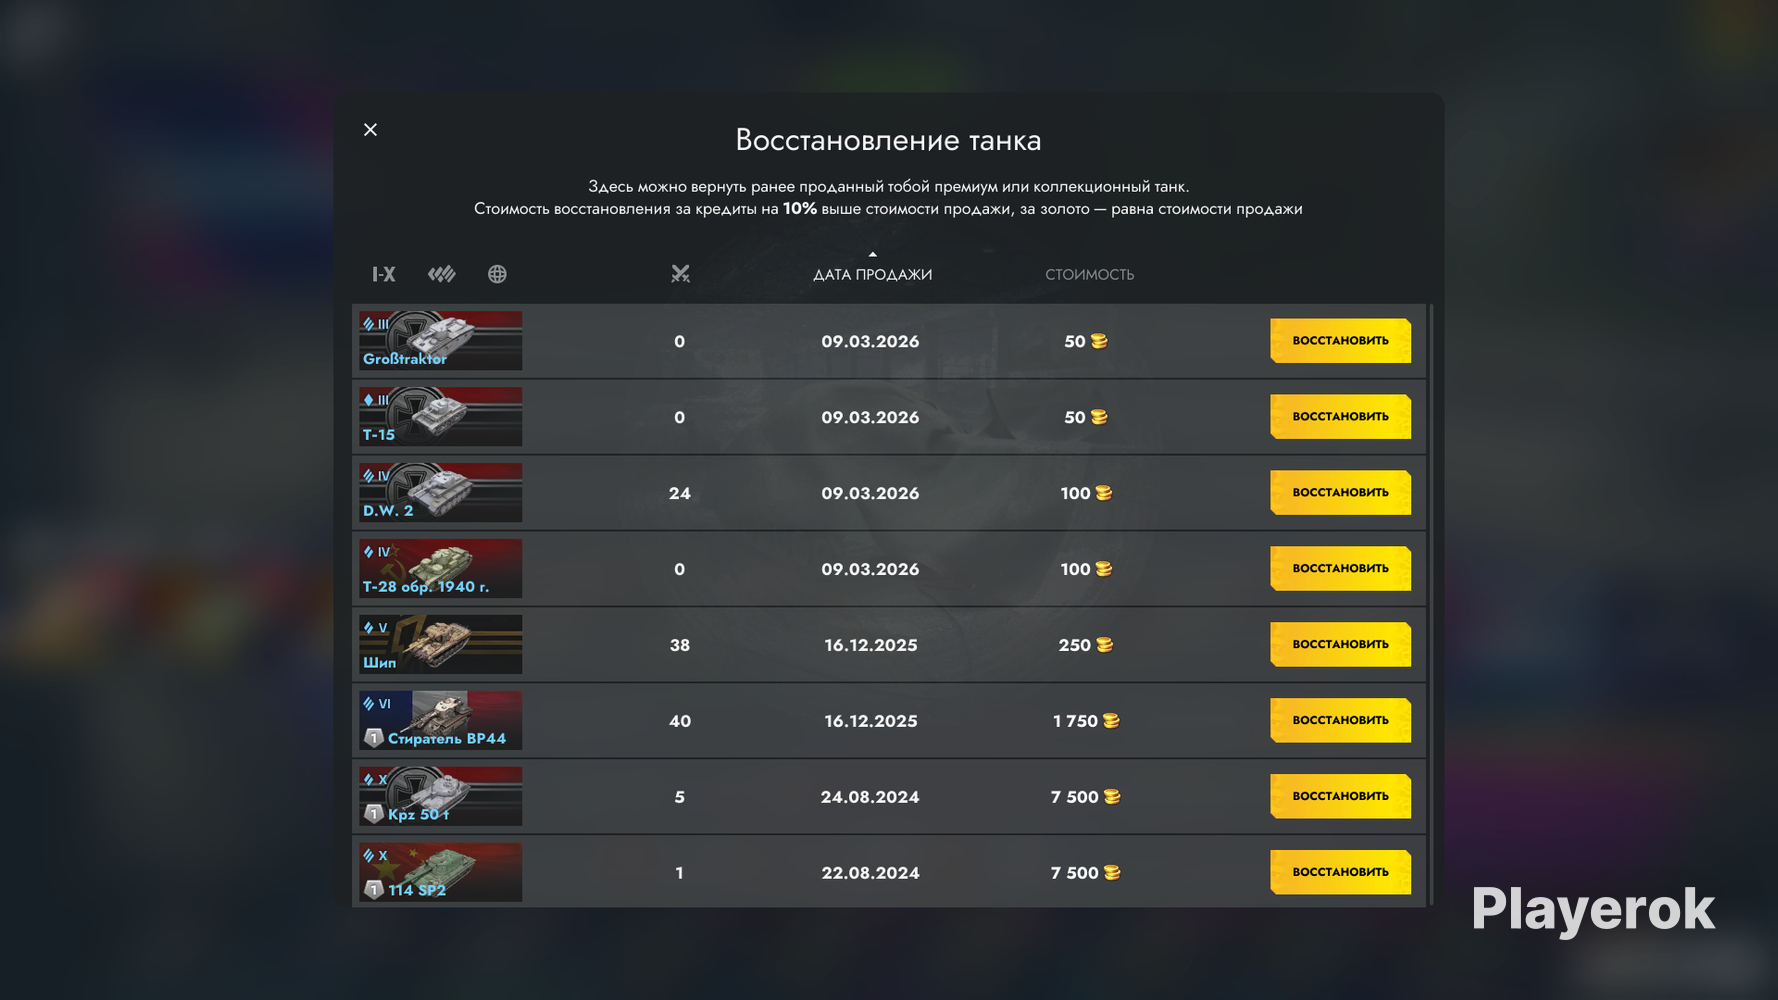Select the Großtraktor tank thumbnail

click(441, 341)
